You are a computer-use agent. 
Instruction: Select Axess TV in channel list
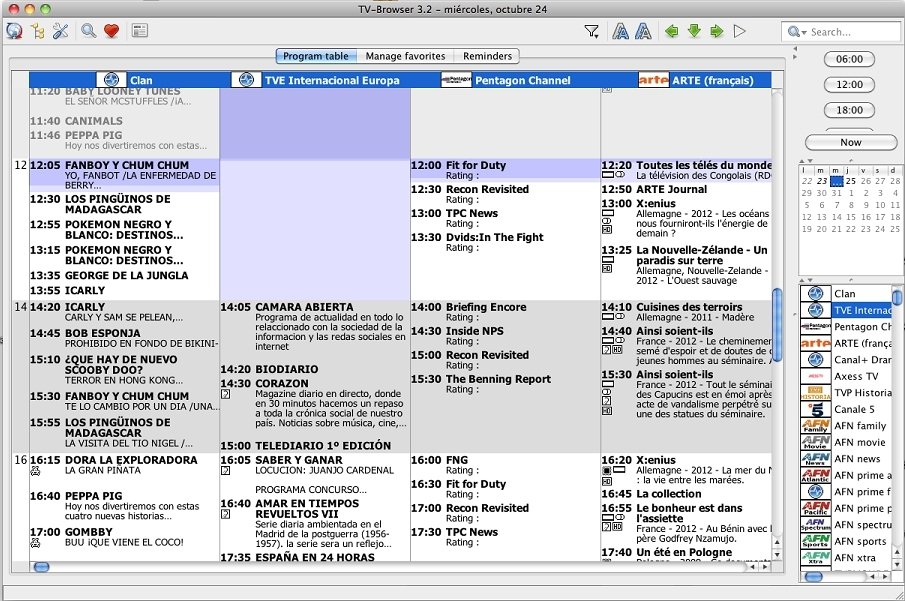coord(846,376)
